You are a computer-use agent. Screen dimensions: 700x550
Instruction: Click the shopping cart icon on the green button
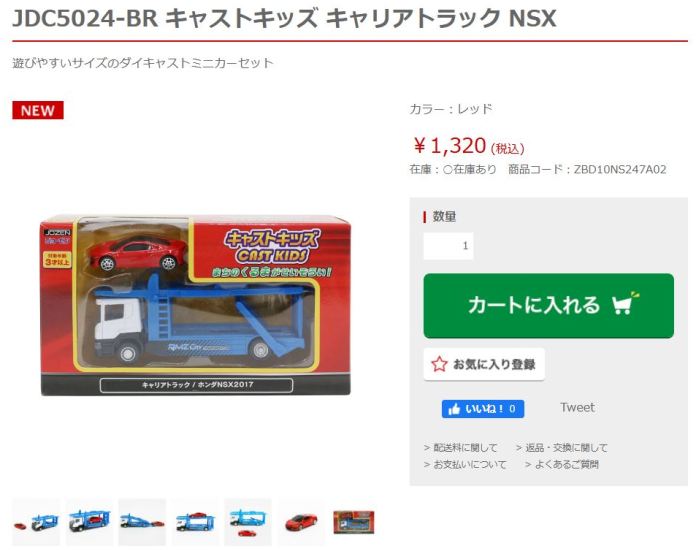point(625,303)
